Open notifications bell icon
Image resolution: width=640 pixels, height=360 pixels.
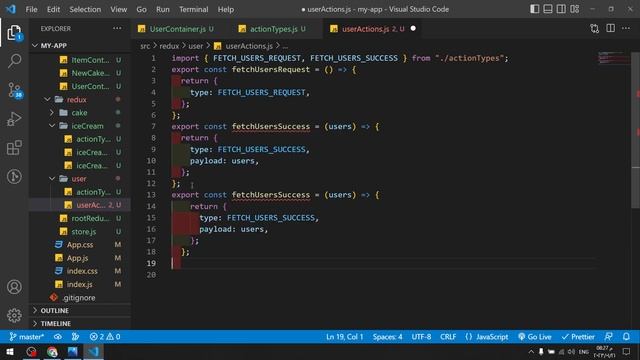click(x=626, y=337)
